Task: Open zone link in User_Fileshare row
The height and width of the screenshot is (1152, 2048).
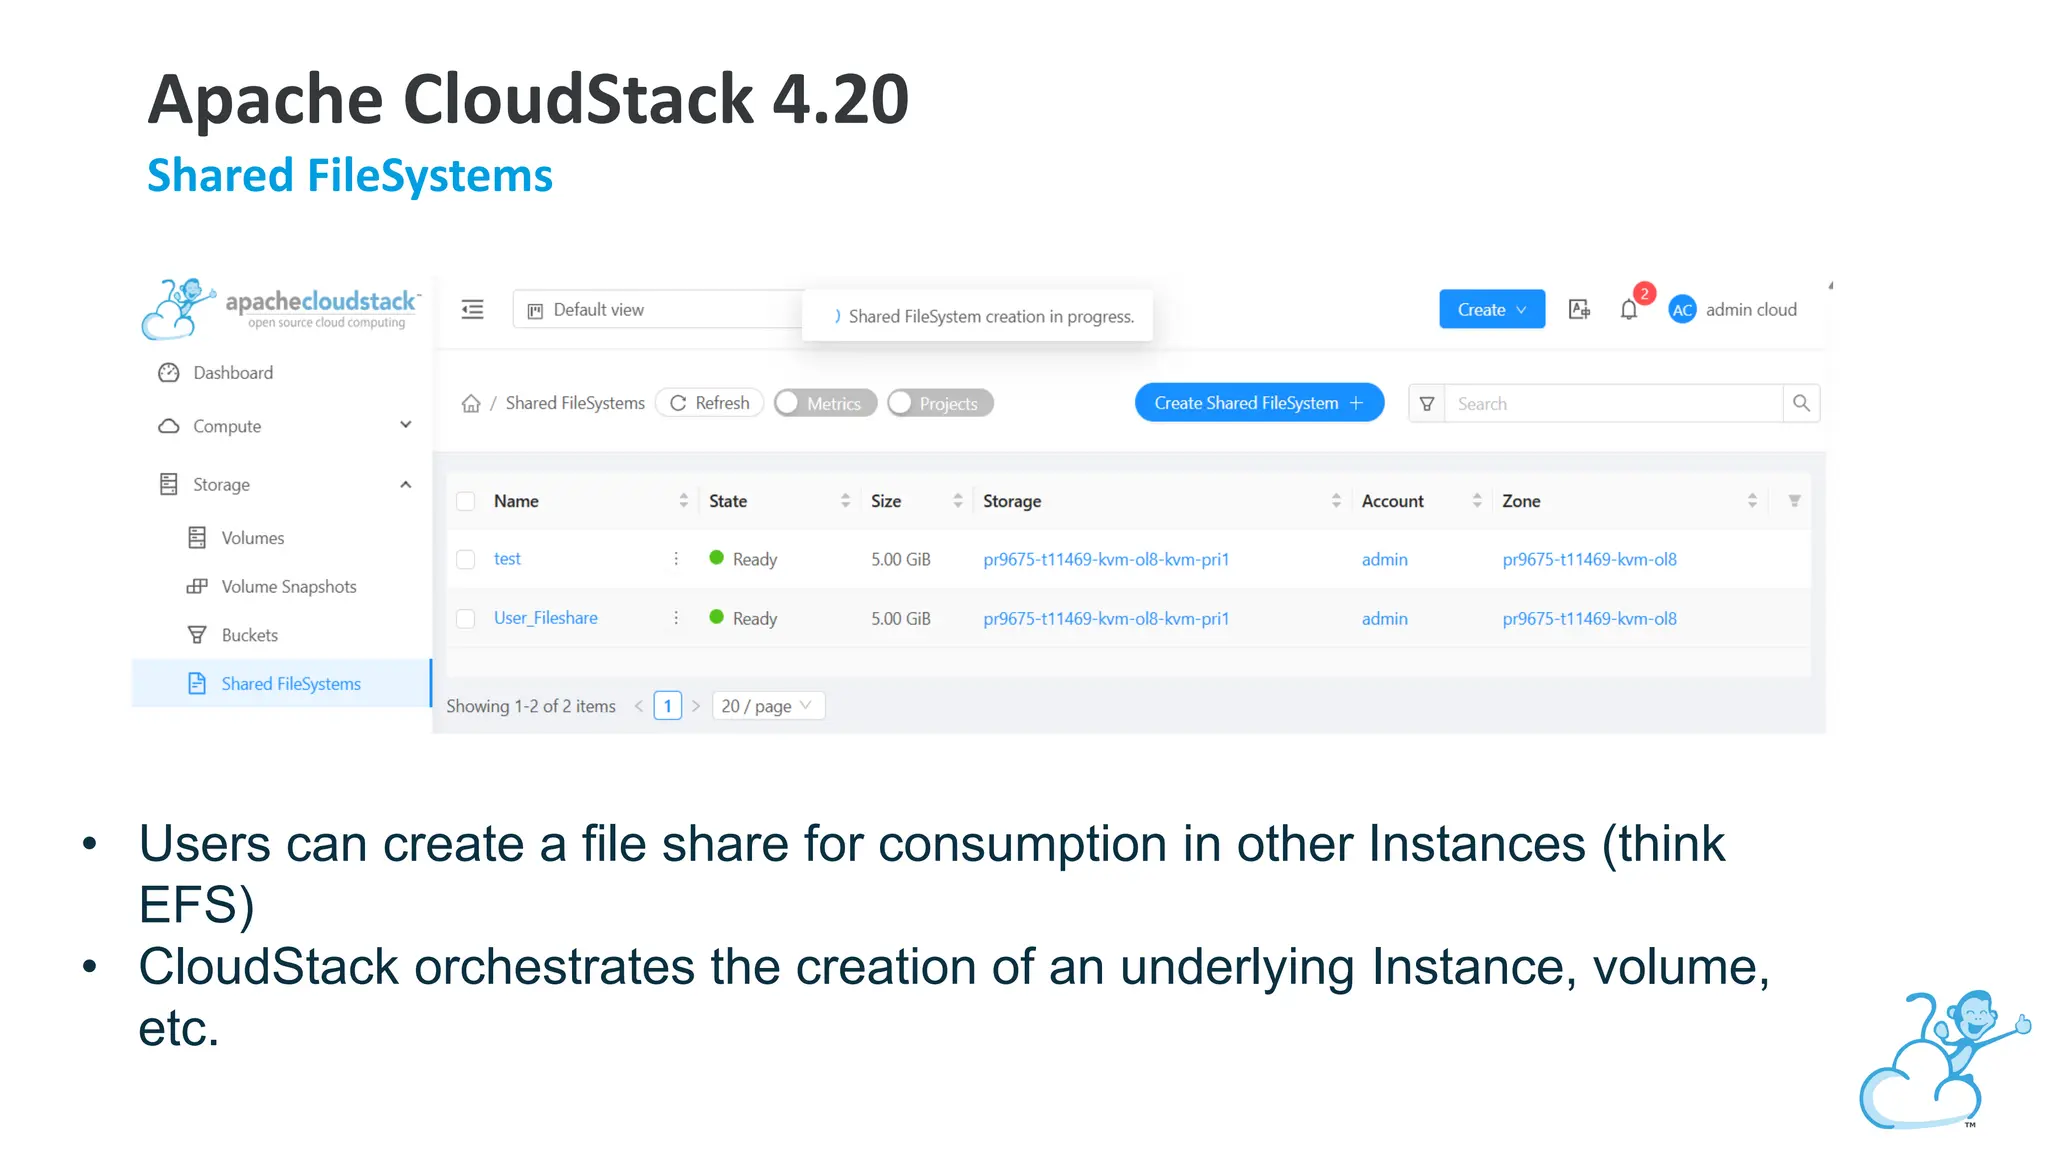Action: tap(1590, 619)
